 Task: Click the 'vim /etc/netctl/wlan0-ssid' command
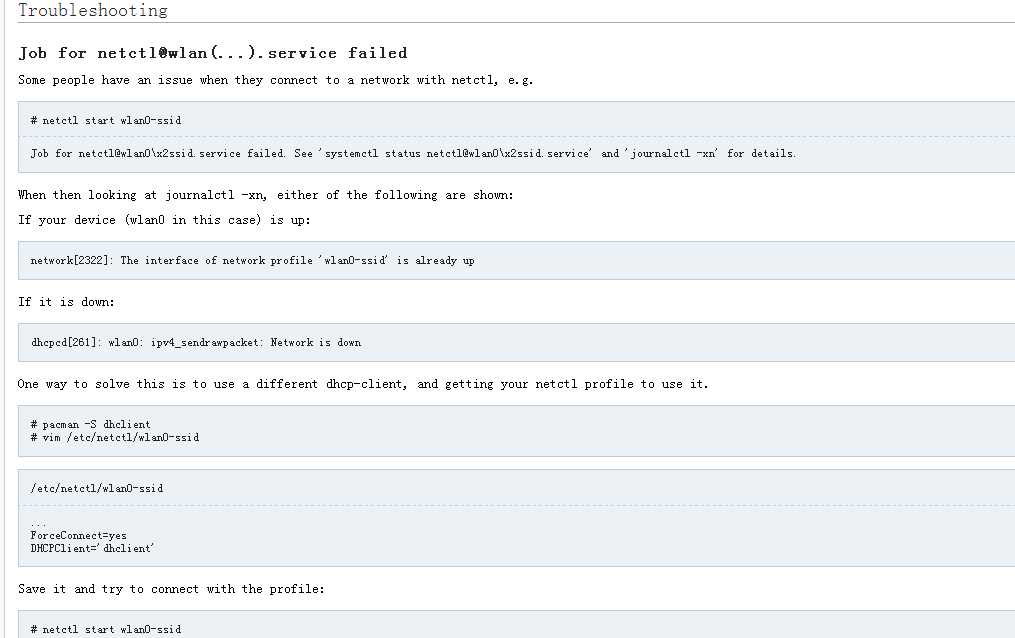(115, 437)
